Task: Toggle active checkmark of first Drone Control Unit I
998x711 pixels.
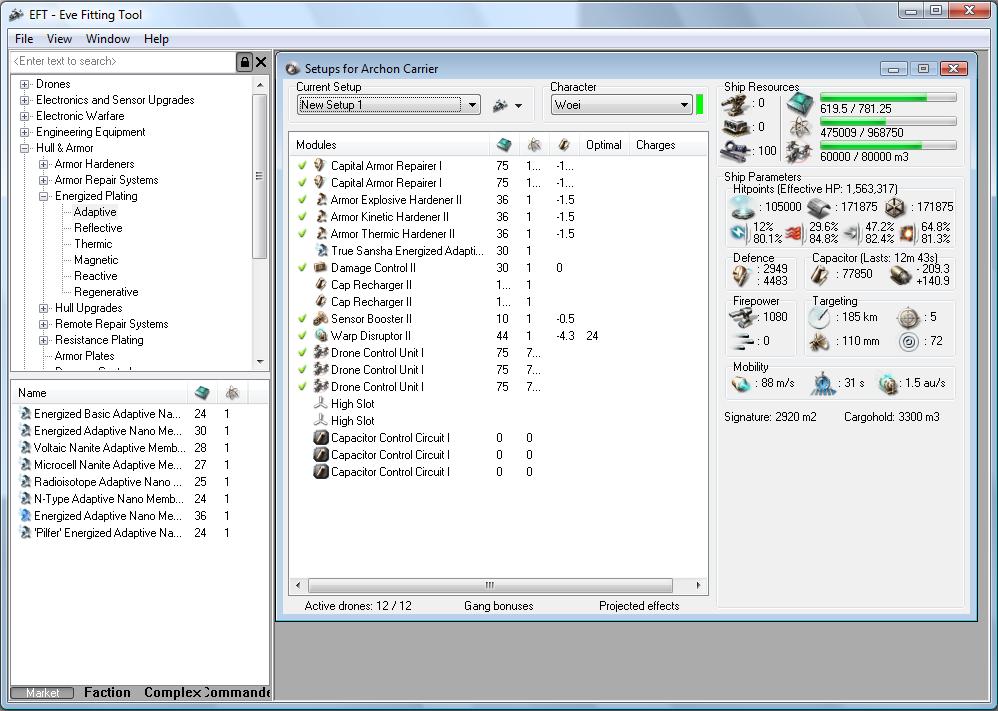Action: click(x=302, y=353)
